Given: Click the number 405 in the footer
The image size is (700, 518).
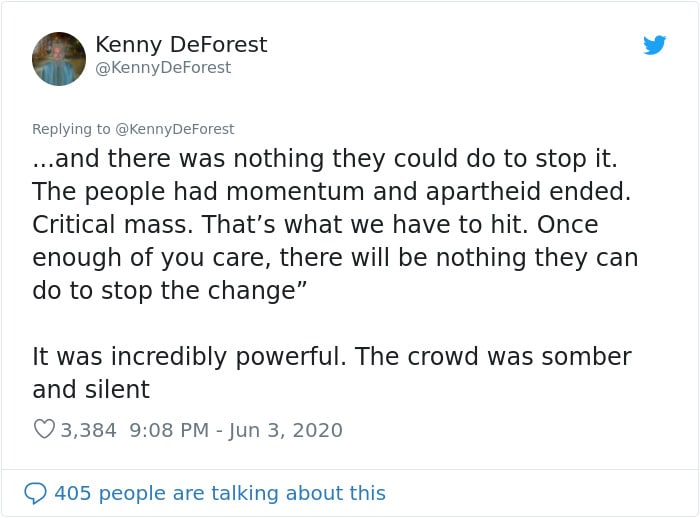Looking at the screenshot, I should [x=73, y=493].
